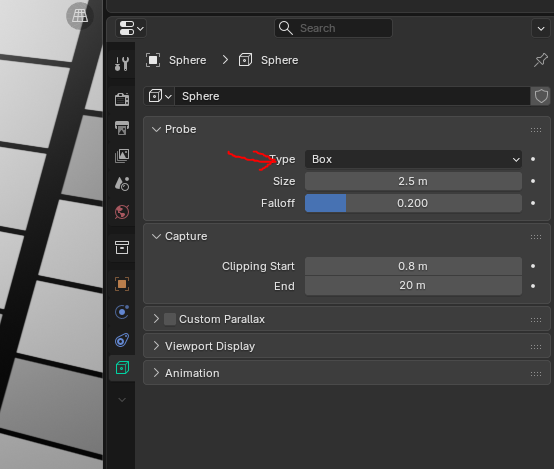Open the View Layer properties tab

122,156
